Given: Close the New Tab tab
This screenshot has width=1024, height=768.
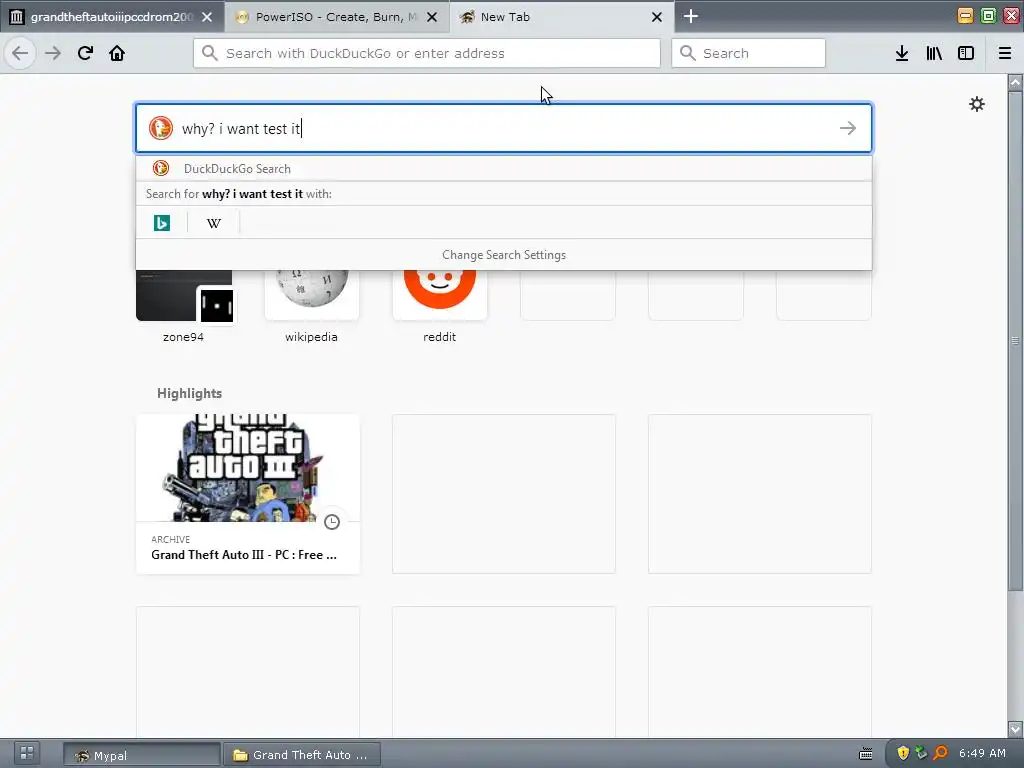Looking at the screenshot, I should [657, 17].
